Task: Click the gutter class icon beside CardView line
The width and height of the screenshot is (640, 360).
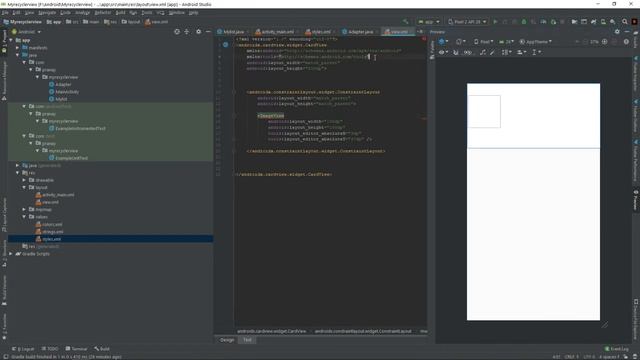Action: pos(225,45)
